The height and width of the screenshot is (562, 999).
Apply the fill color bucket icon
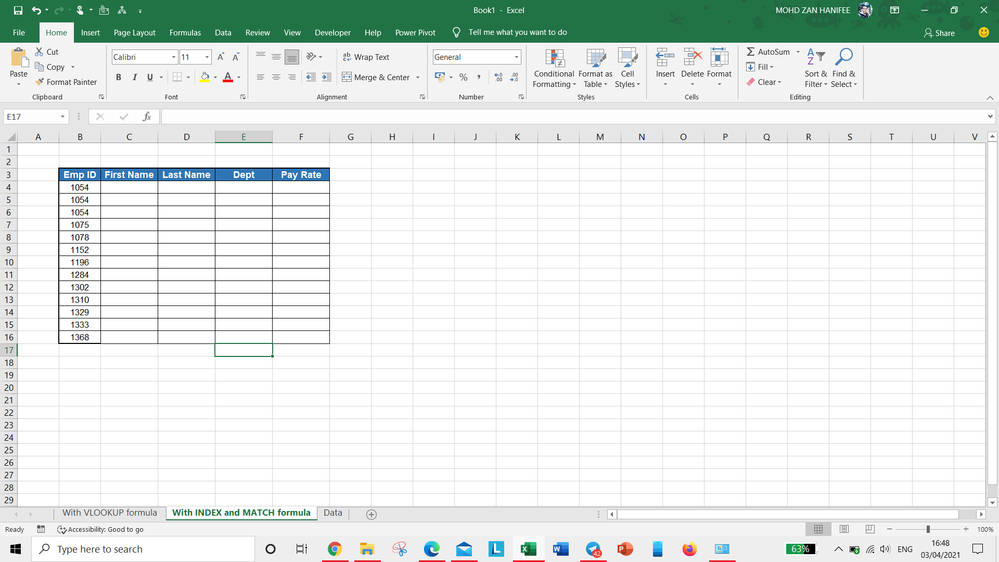click(x=205, y=77)
